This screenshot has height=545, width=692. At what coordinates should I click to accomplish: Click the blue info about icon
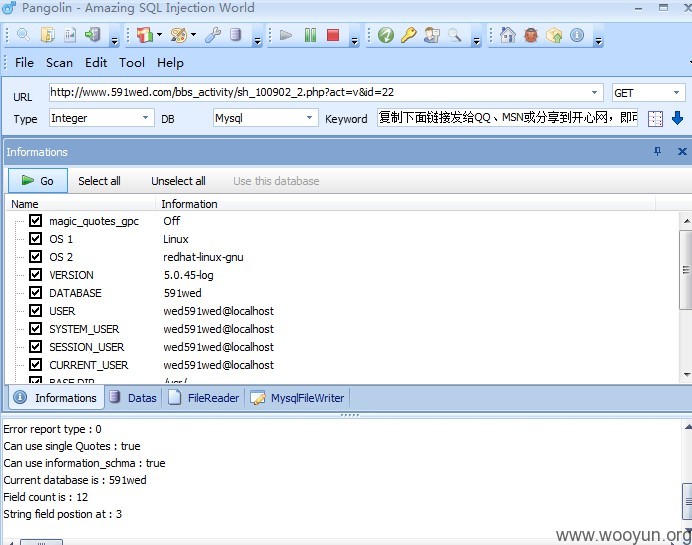[577, 35]
